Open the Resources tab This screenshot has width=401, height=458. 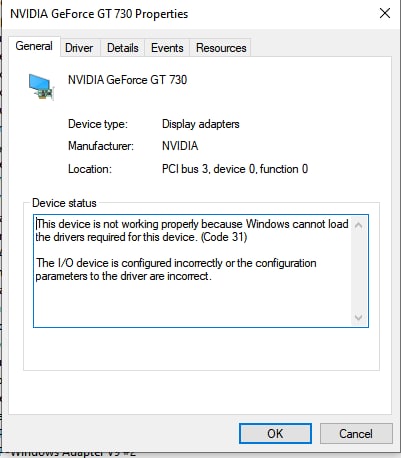coord(221,48)
